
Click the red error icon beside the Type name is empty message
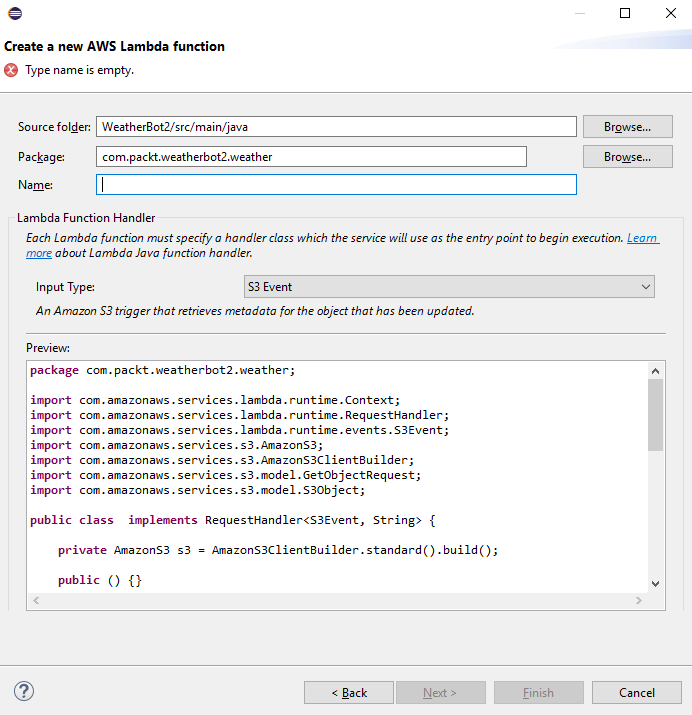[x=11, y=70]
